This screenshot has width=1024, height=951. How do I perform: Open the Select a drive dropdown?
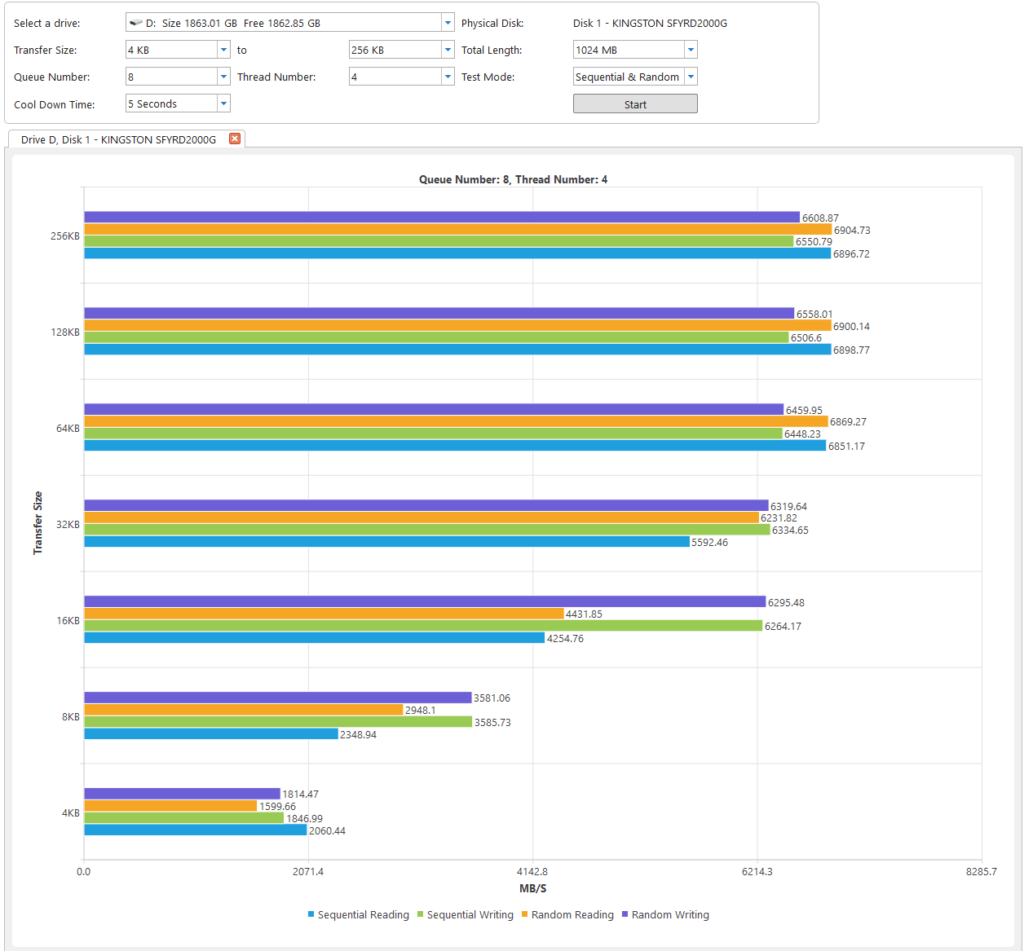coord(447,21)
